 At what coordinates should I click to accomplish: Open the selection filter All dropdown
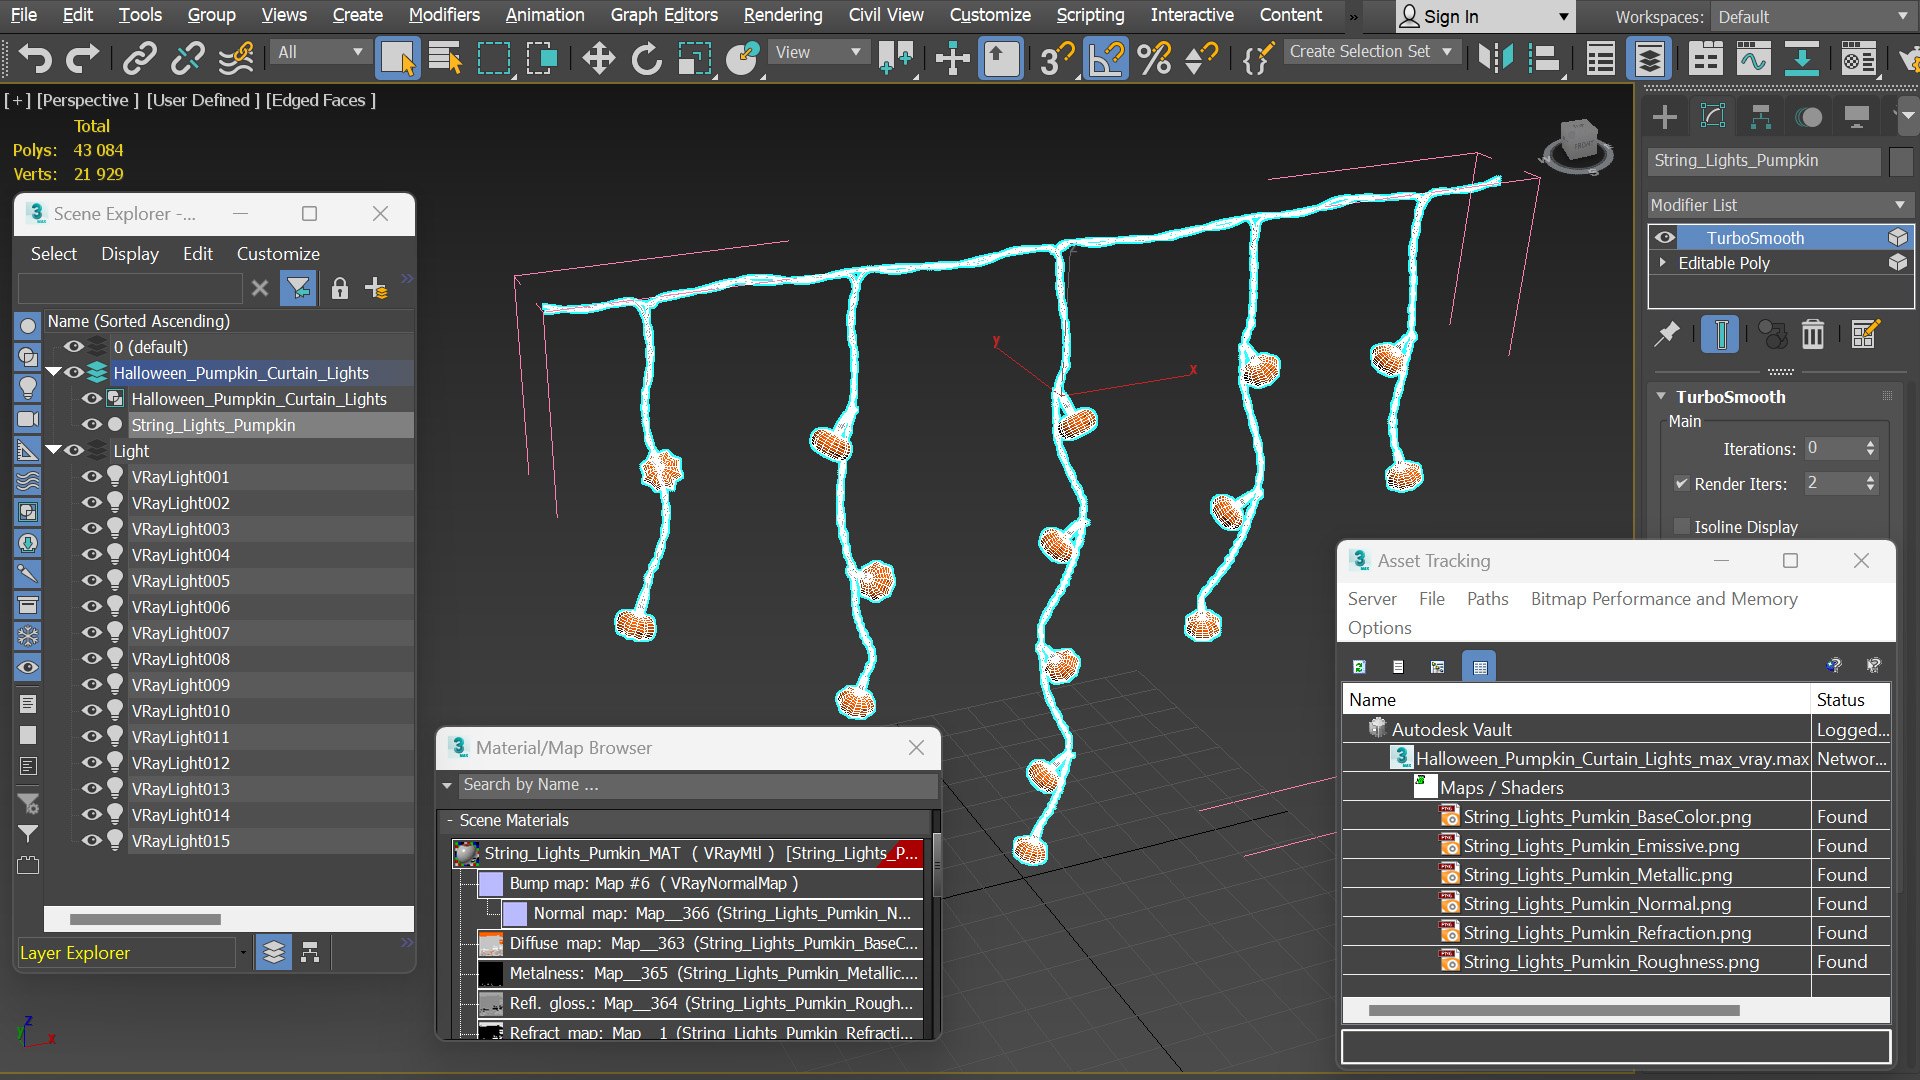[320, 52]
